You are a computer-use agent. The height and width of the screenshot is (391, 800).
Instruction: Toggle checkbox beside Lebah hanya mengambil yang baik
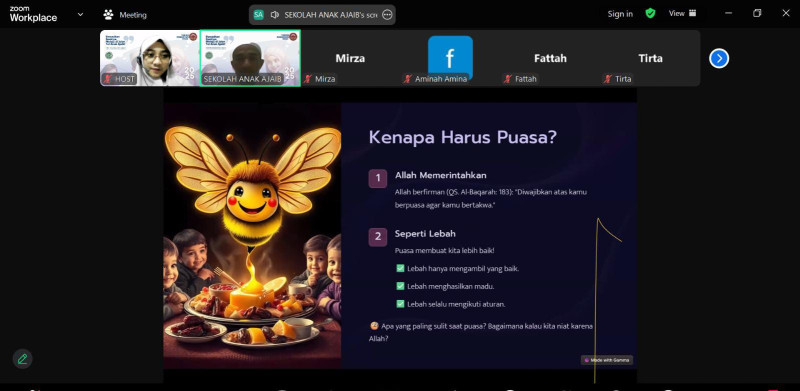(400, 268)
